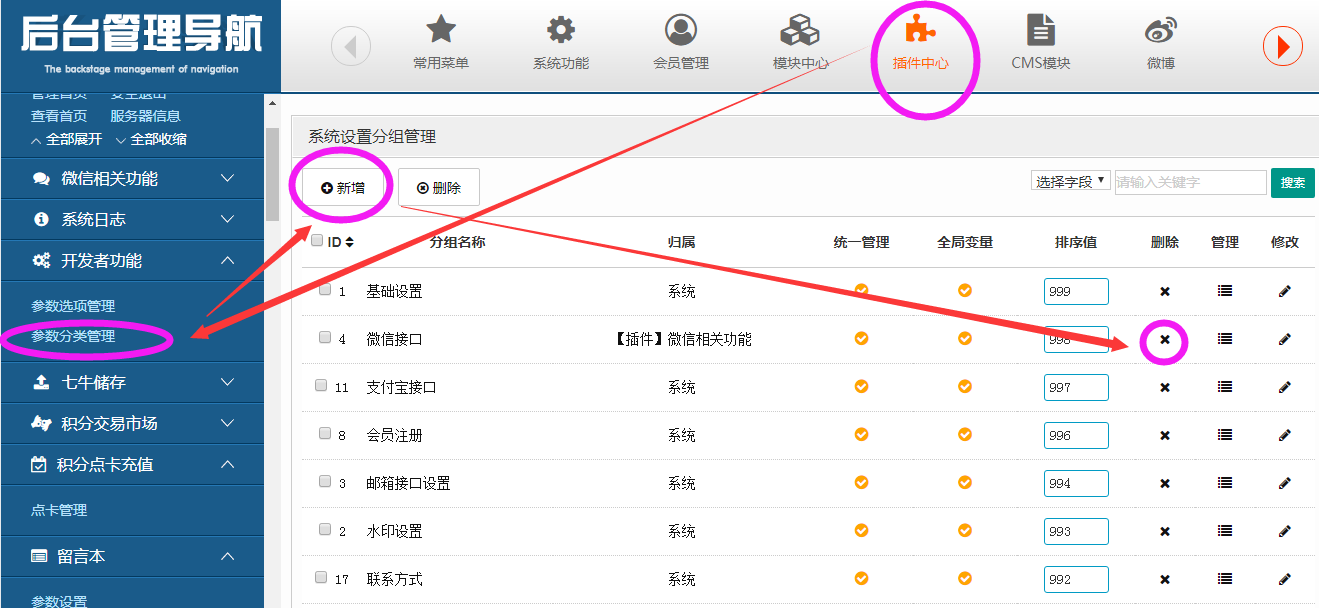Open the 选择字段 dropdown
The height and width of the screenshot is (608, 1319).
tap(1071, 181)
